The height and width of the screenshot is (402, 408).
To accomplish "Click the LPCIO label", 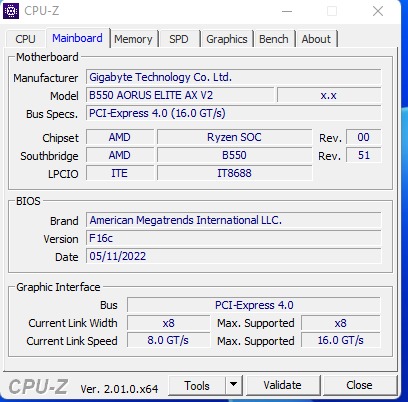I will [63, 174].
